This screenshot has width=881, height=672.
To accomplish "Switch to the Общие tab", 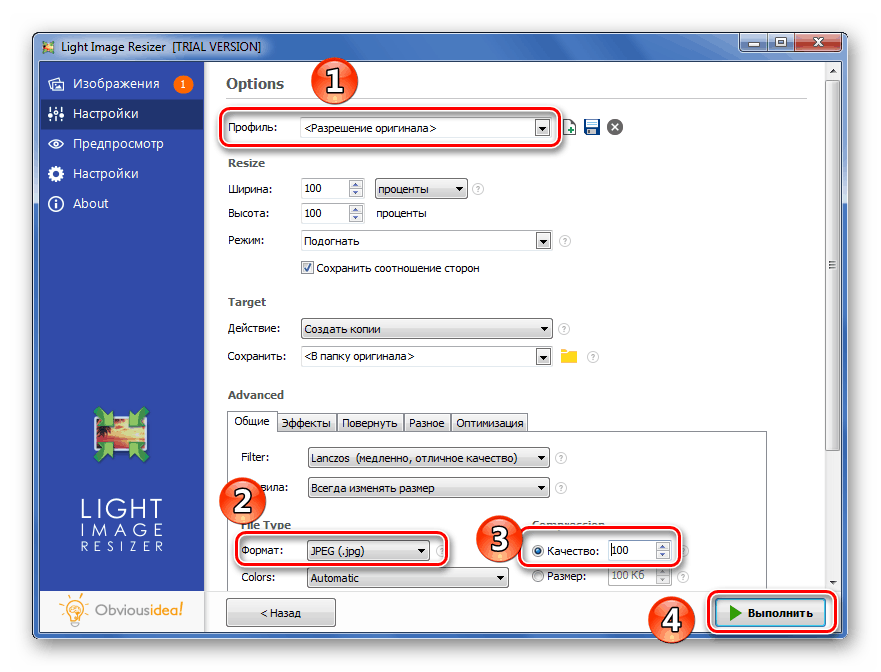I will coord(252,421).
